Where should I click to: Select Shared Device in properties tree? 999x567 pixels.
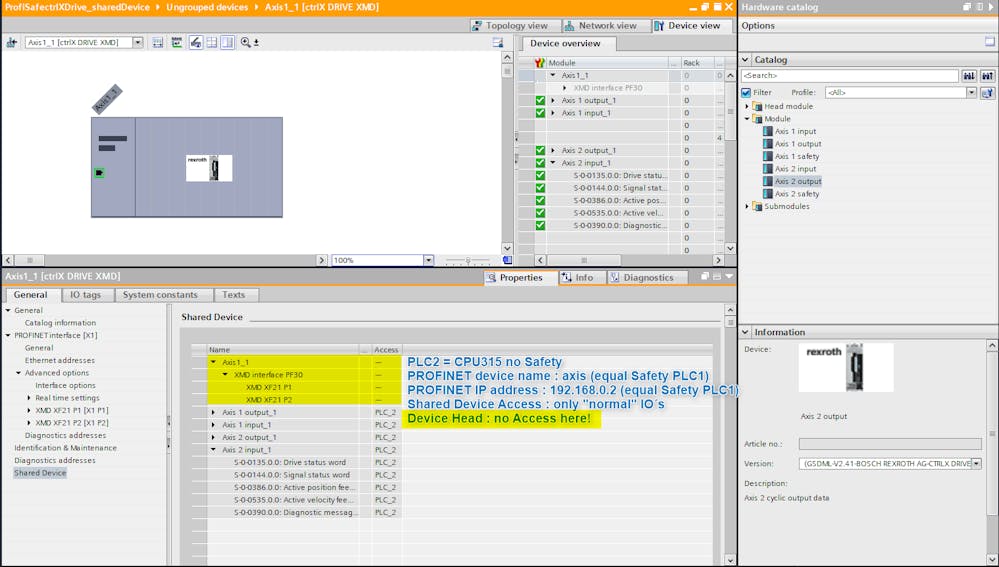pos(40,473)
